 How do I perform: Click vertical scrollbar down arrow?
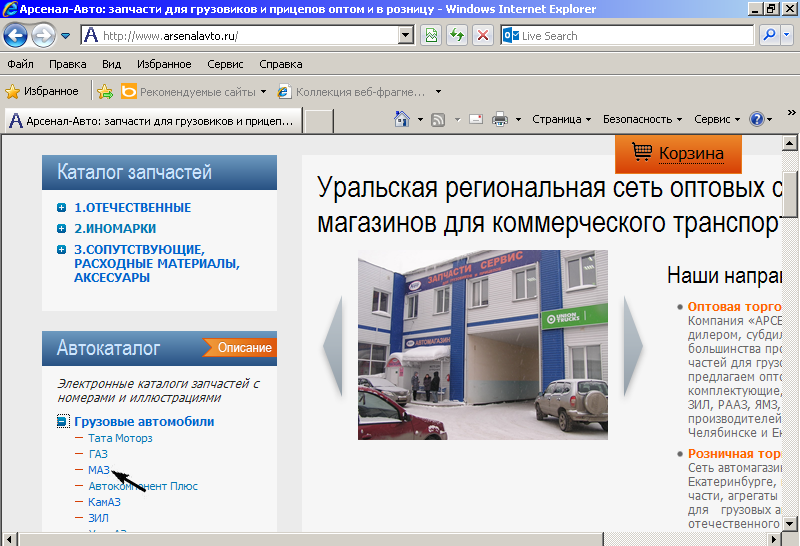[x=790, y=524]
